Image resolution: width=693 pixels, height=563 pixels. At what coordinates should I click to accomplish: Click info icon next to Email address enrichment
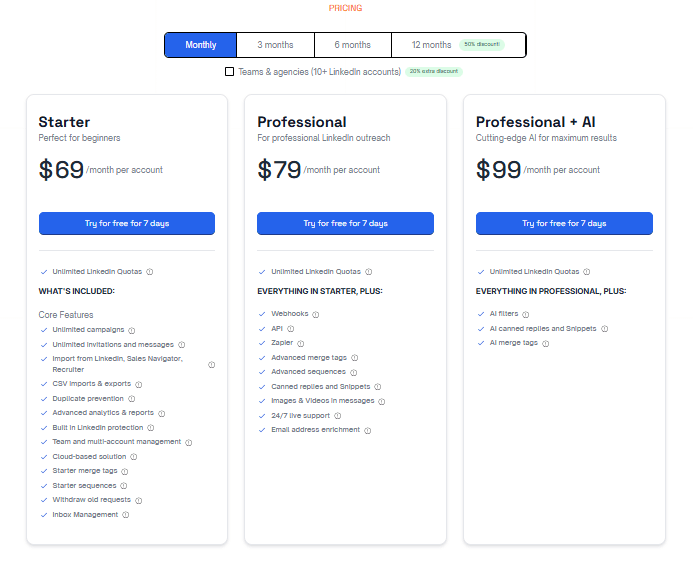point(368,430)
